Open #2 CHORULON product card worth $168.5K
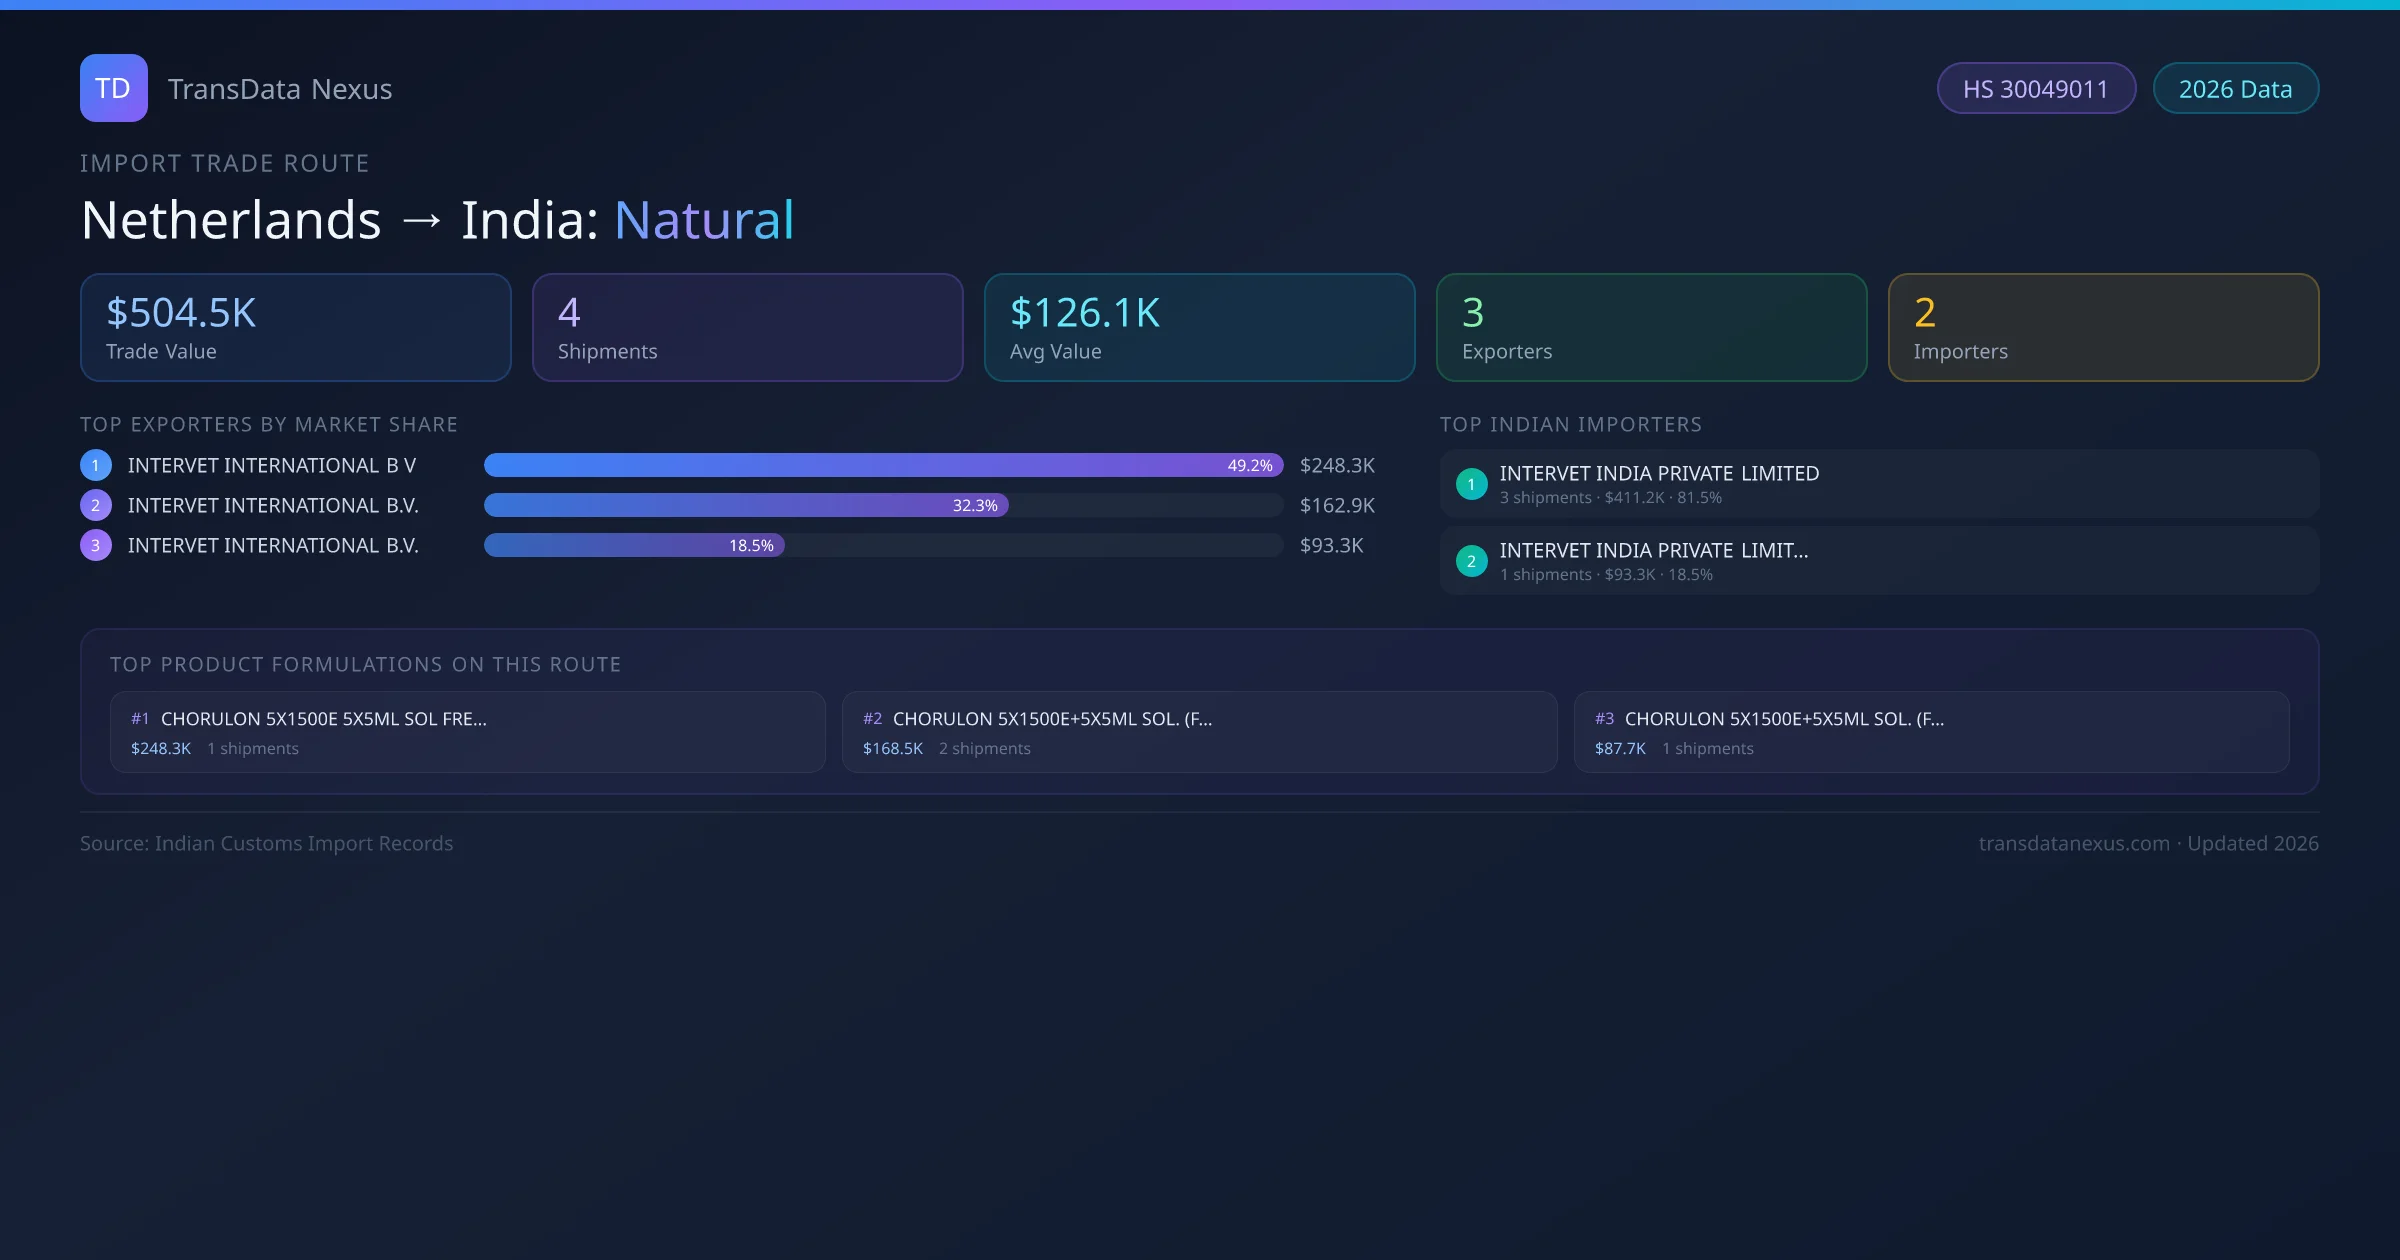 1199,732
